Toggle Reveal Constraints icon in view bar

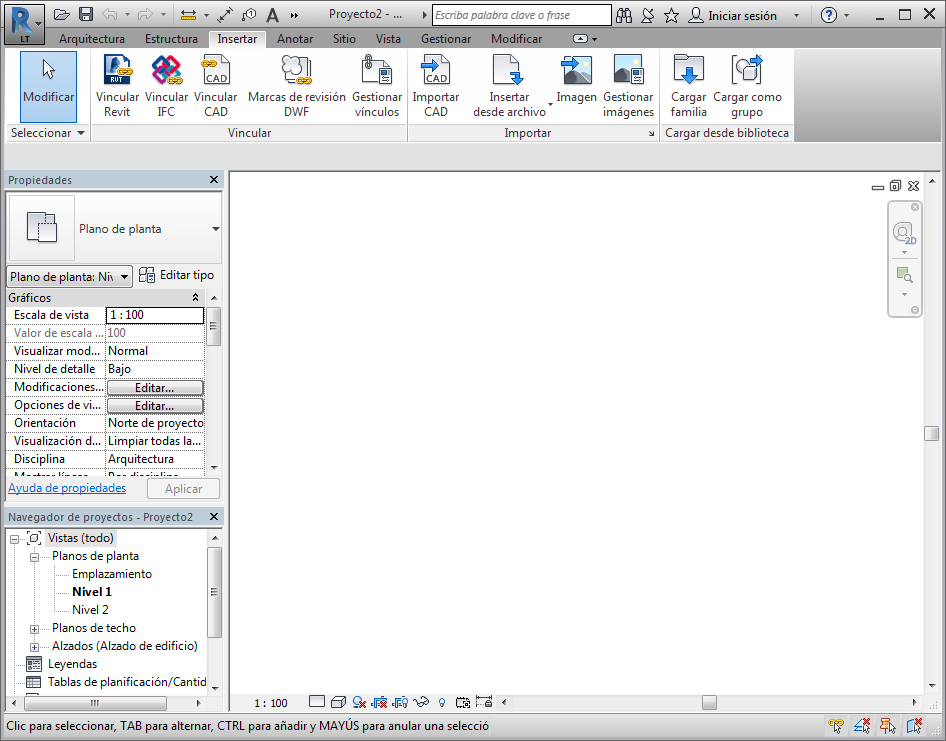coord(484,701)
